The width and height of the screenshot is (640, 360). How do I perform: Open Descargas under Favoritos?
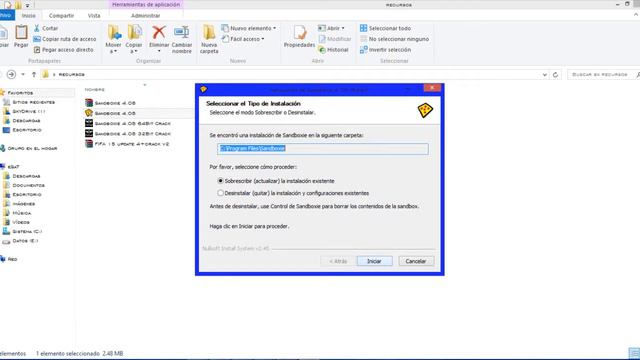coord(22,120)
